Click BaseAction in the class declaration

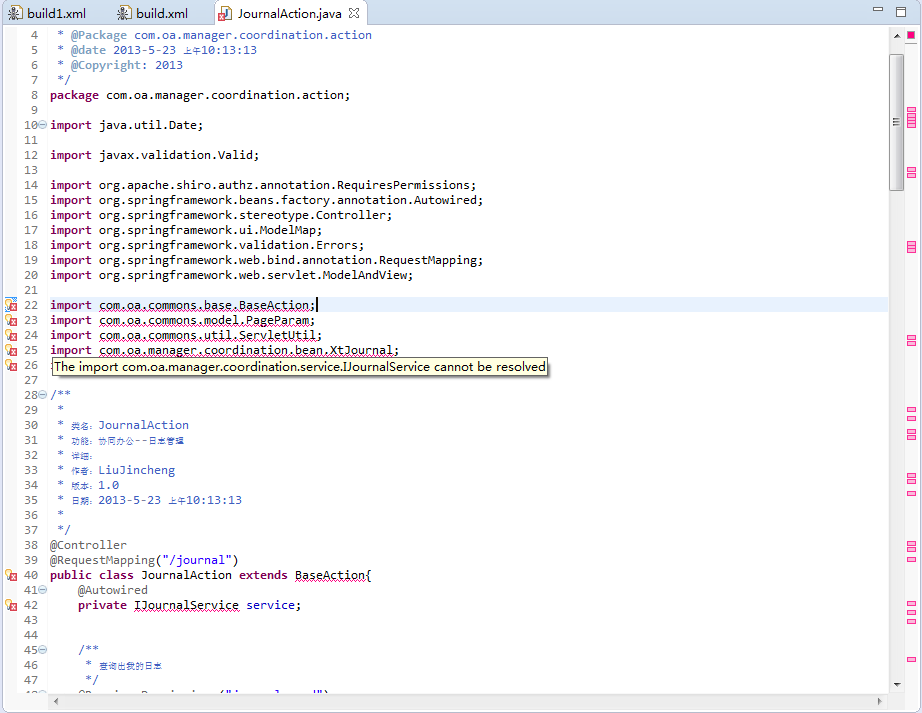(x=330, y=575)
